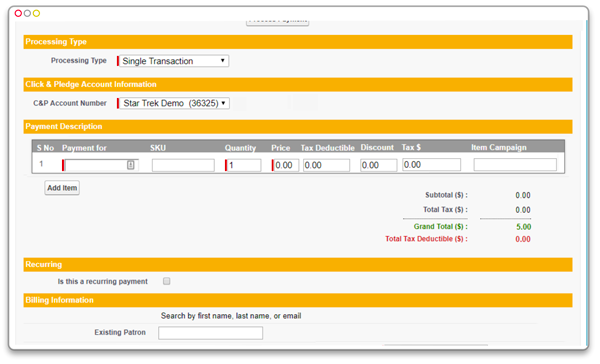
Task: Click the Add Item button
Action: (x=62, y=188)
